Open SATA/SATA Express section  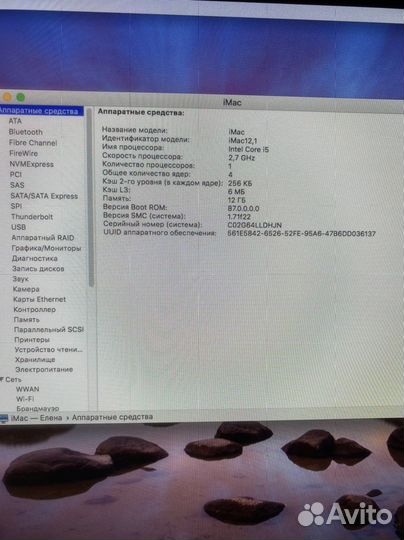point(44,196)
